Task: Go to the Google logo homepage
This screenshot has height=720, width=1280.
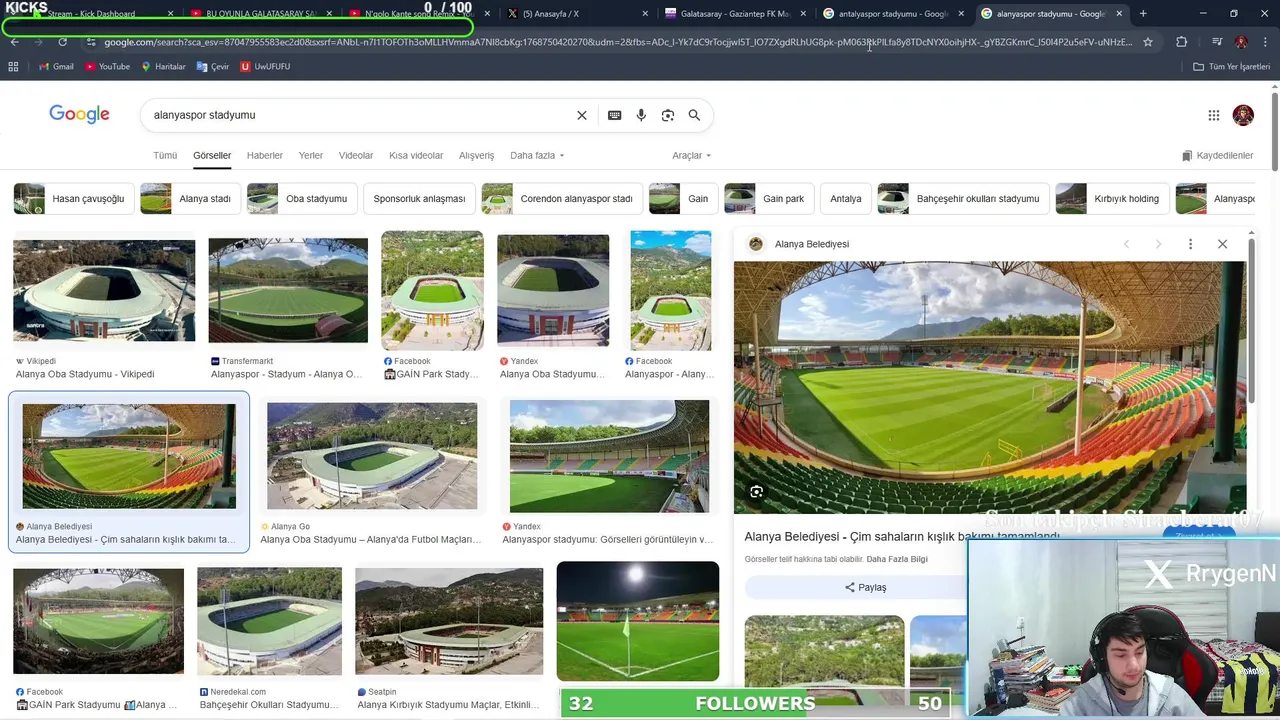Action: [79, 114]
